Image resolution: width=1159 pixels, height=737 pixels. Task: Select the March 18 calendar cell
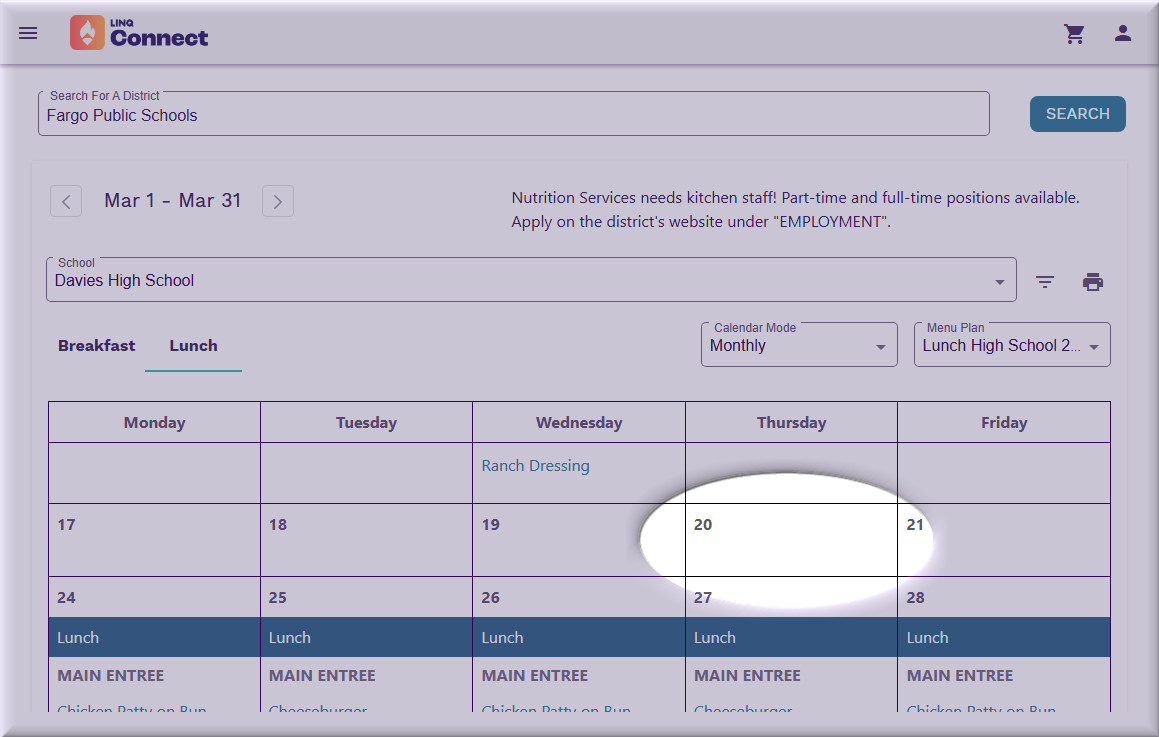(366, 540)
